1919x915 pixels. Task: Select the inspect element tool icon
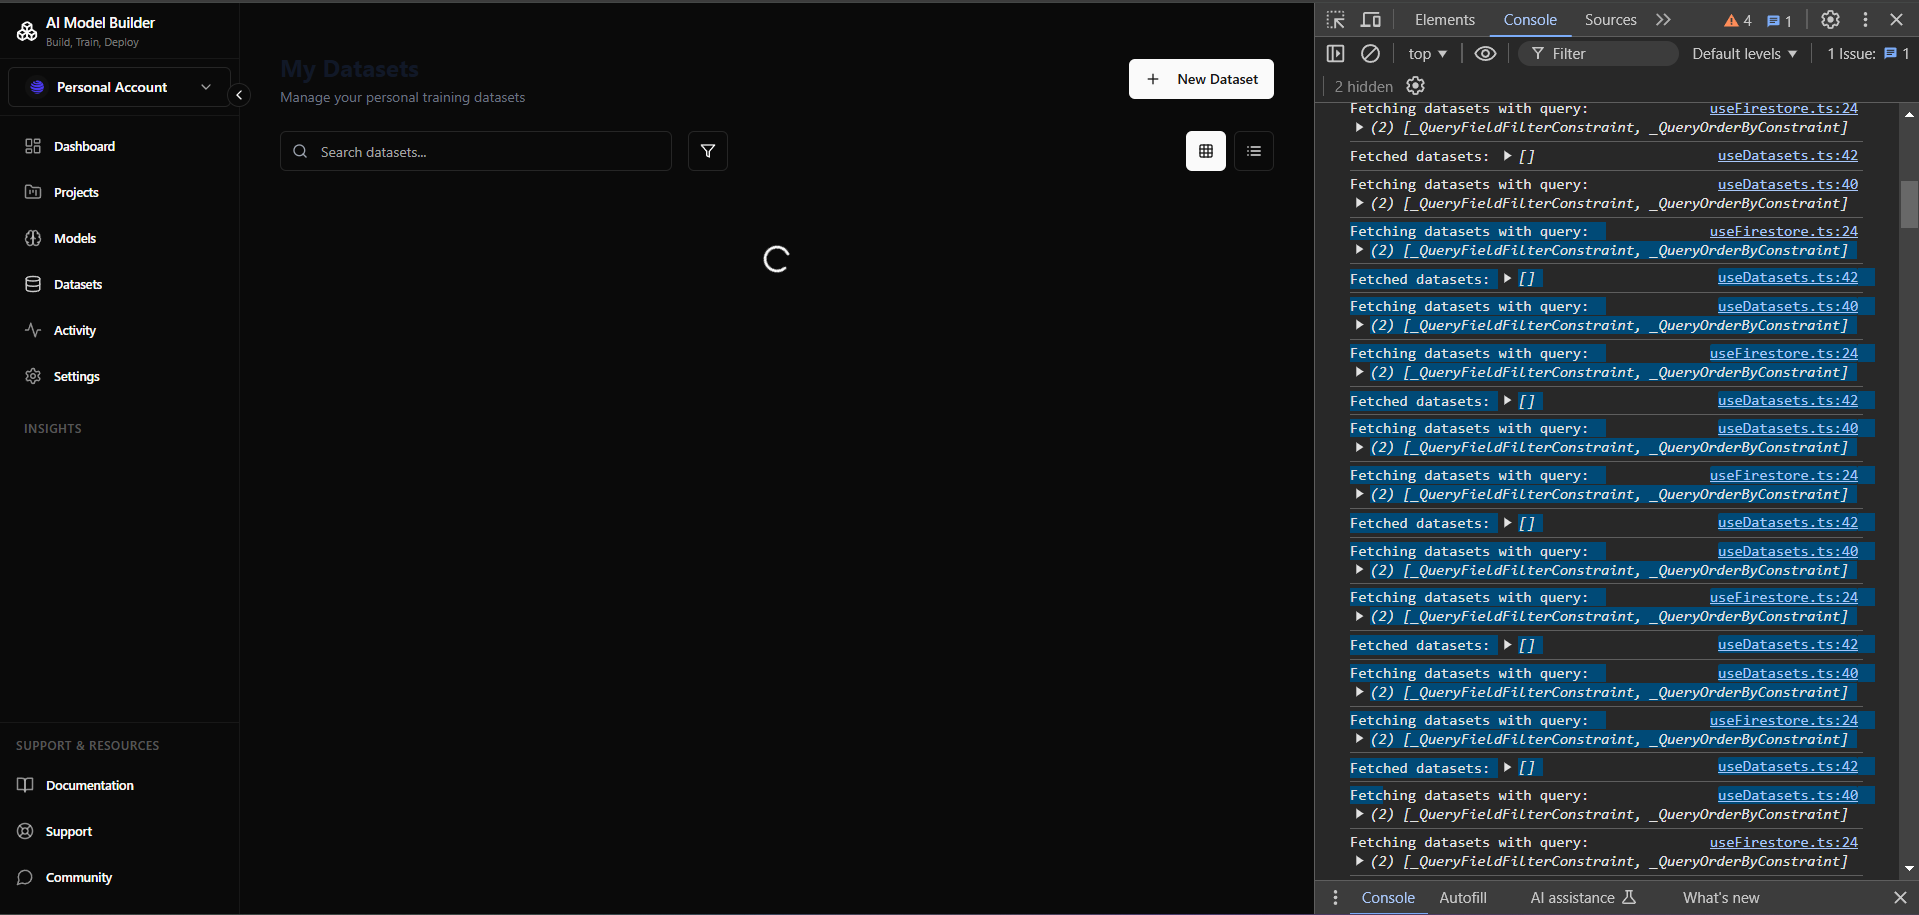pyautogui.click(x=1335, y=19)
